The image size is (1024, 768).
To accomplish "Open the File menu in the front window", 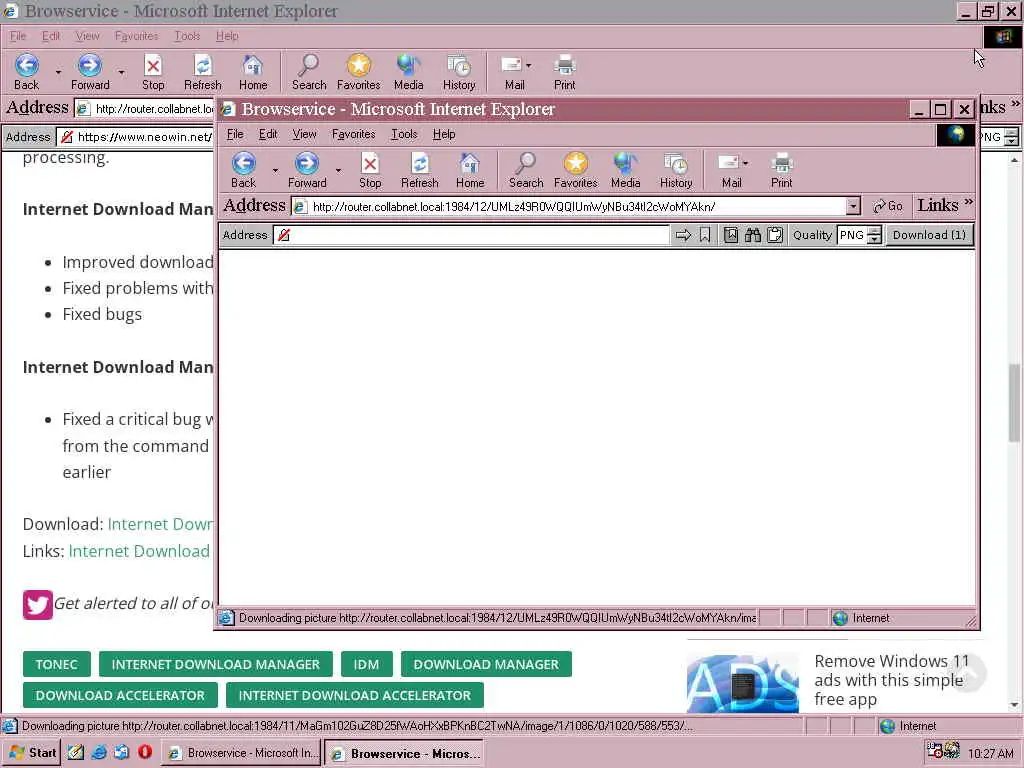I will tap(235, 134).
